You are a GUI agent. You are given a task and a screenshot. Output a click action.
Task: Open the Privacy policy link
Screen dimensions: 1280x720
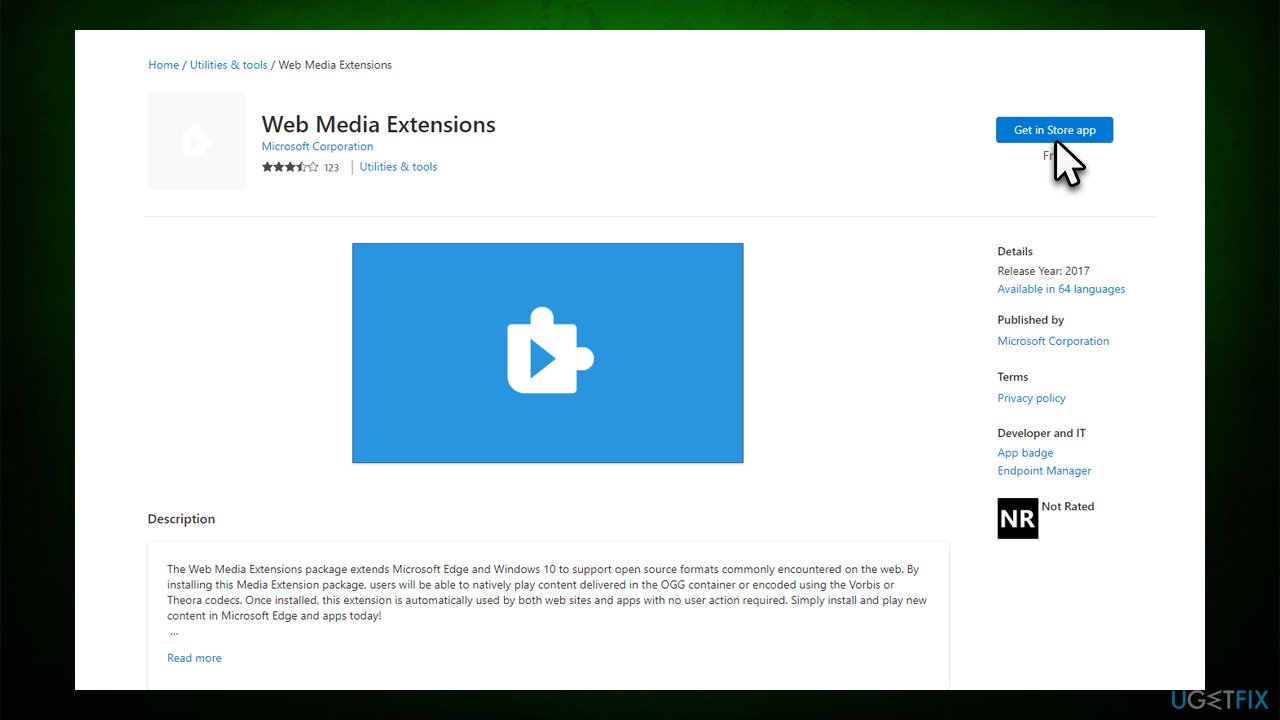click(x=1031, y=397)
